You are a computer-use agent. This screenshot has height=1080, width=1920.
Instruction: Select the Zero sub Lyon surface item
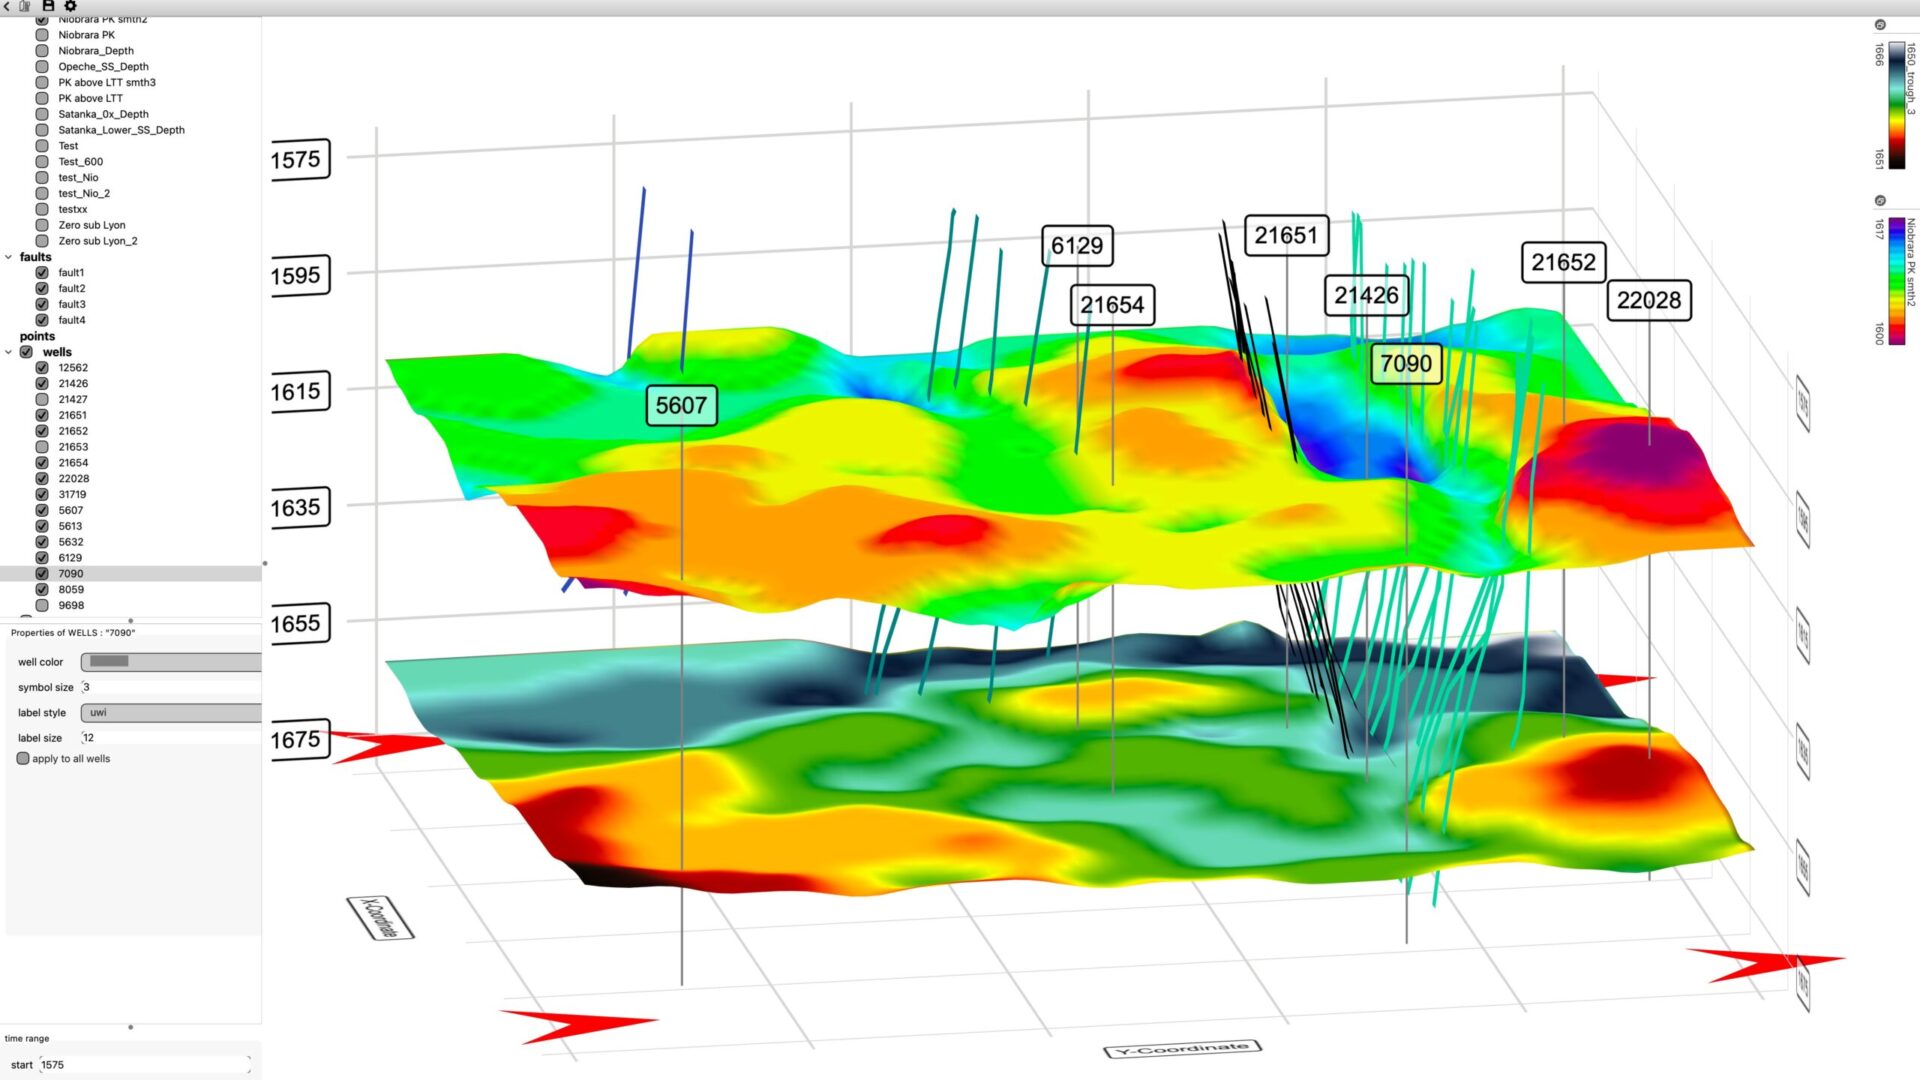pos(91,225)
